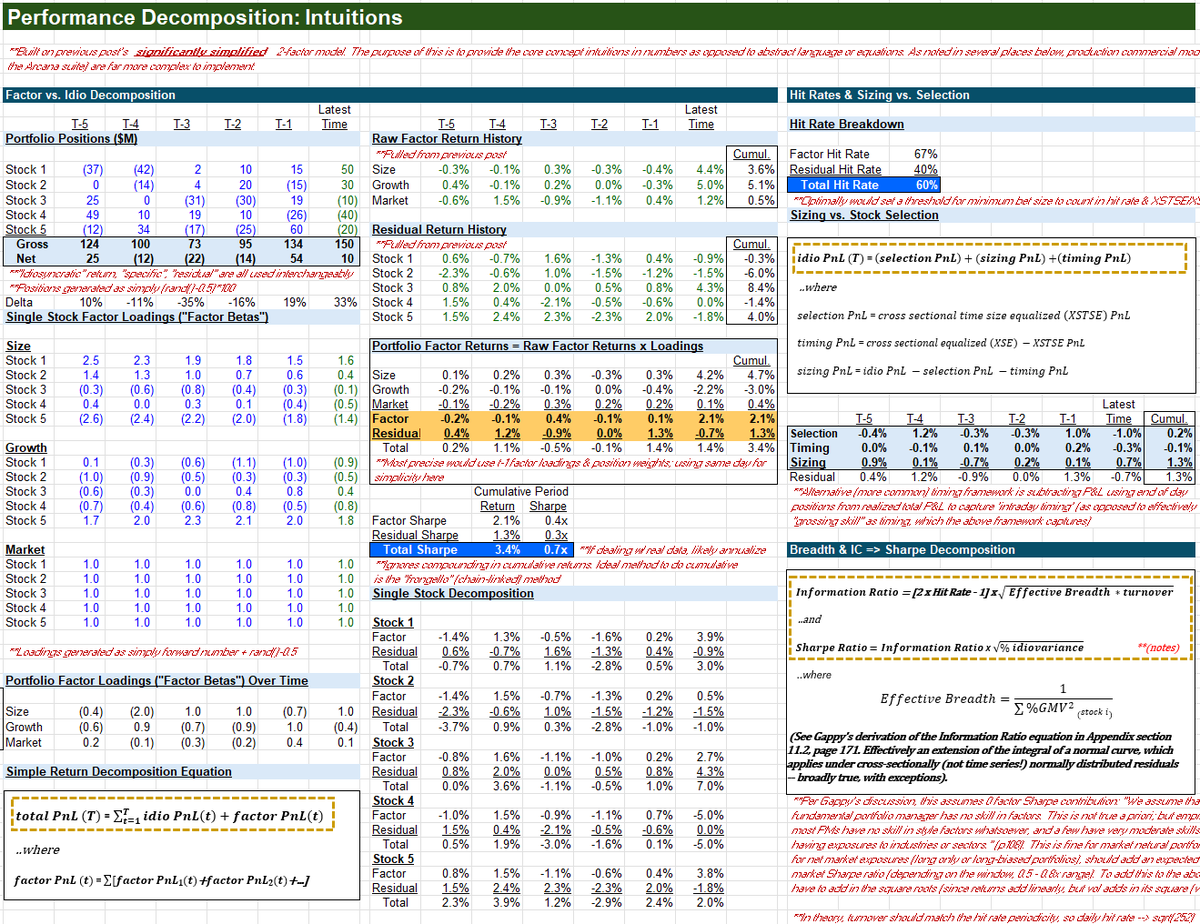Image resolution: width=1200 pixels, height=924 pixels.
Task: Select the 'Stock 4' heading in Single Stock Decomposition
Action: pos(393,800)
